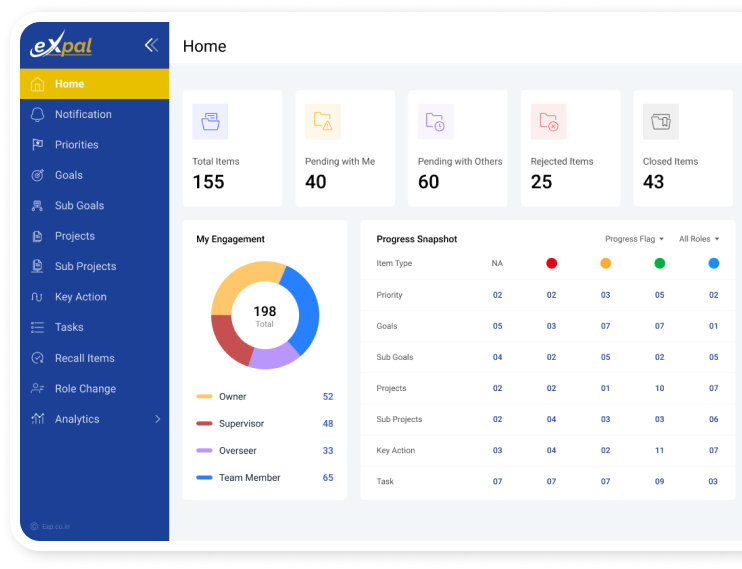Click the green flag color dot
This screenshot has width=742, height=569.
pos(659,263)
